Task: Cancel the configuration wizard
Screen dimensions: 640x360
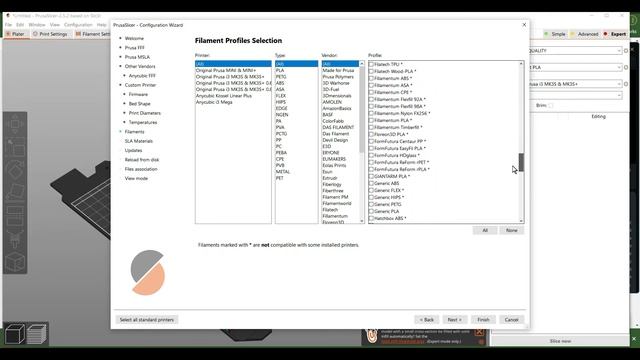Action: (511, 320)
